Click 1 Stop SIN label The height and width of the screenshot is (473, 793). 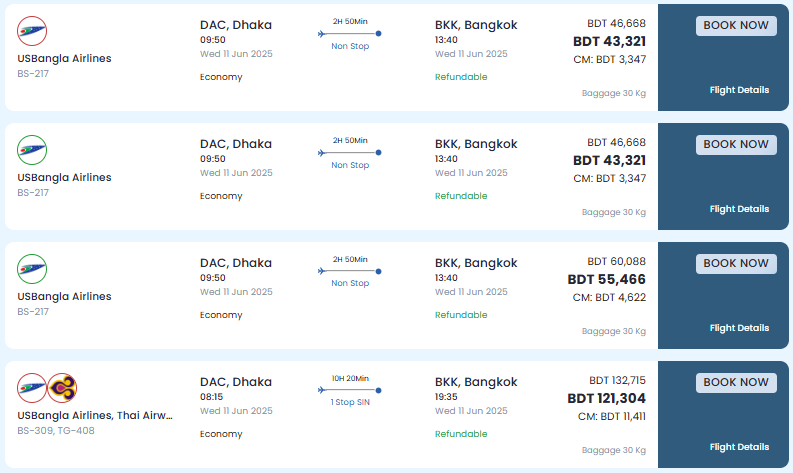coord(350,402)
